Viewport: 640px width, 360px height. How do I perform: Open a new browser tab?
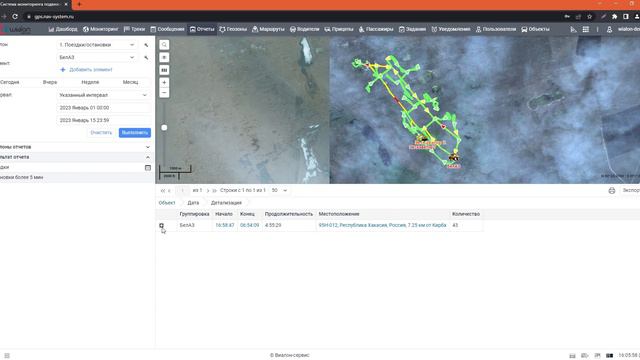[x=79, y=4]
